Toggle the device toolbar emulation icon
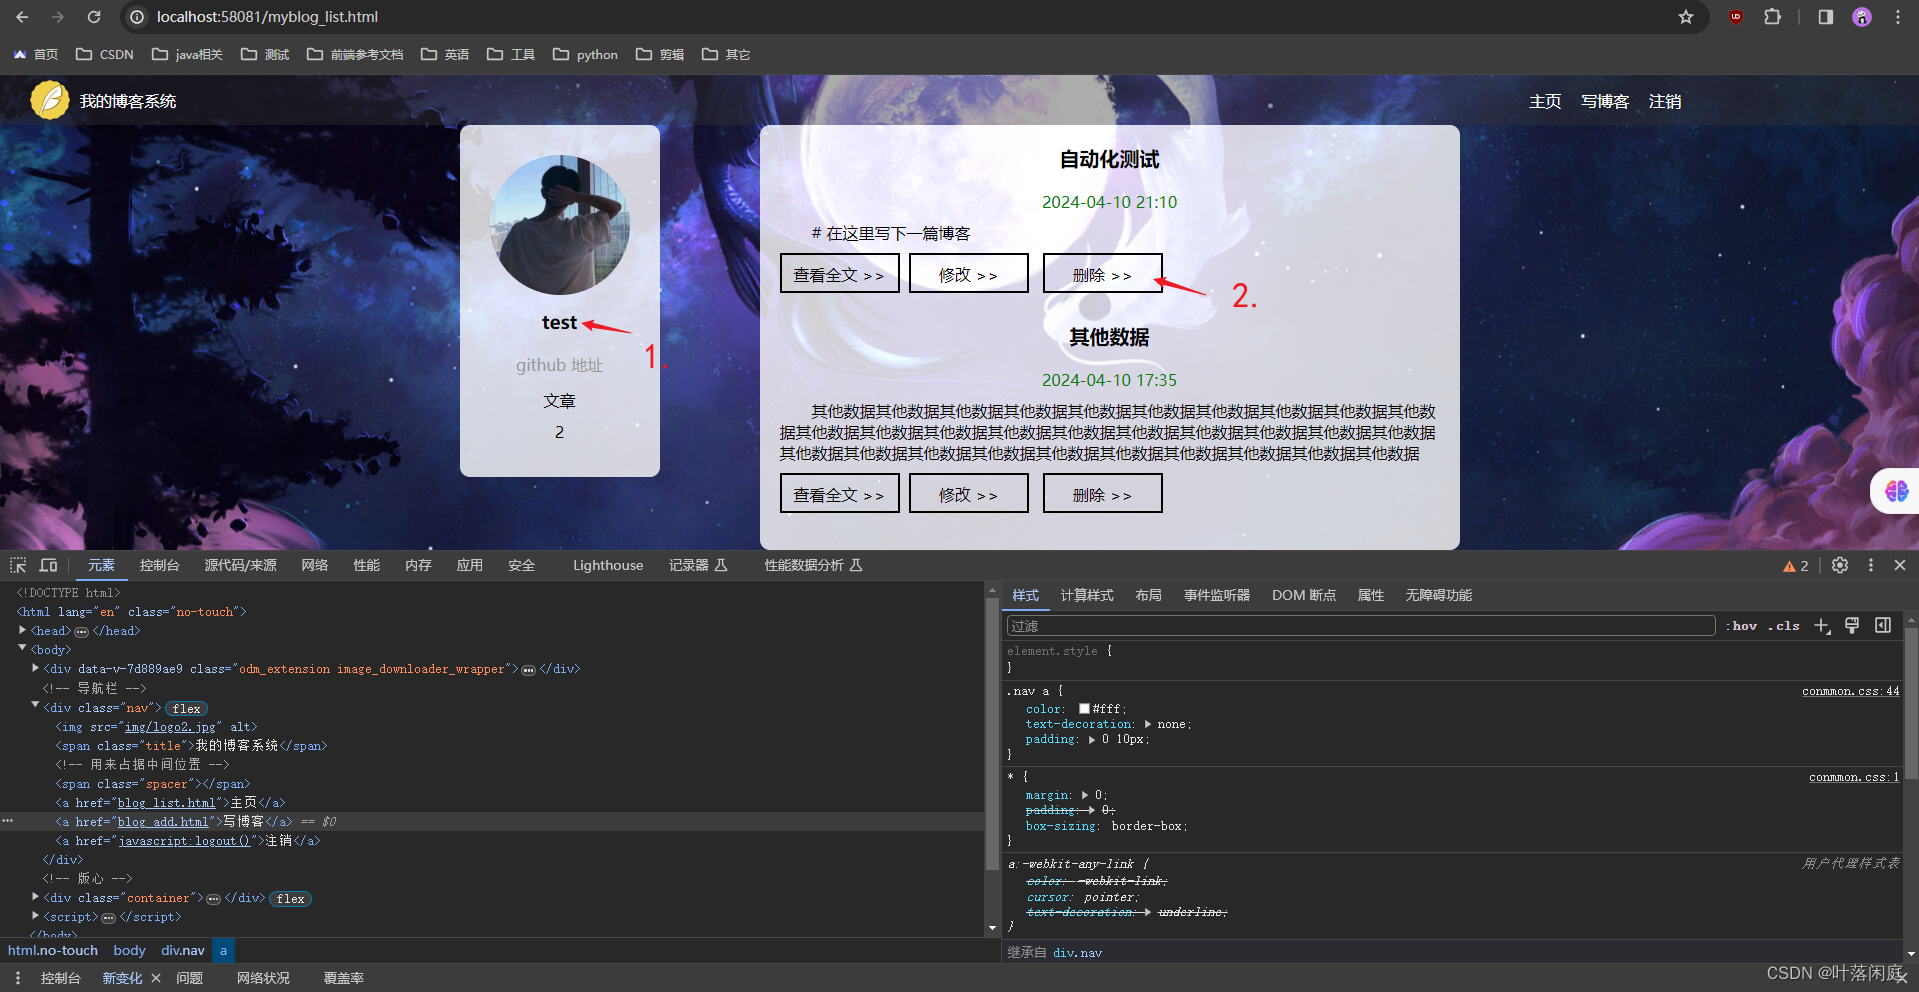 pos(48,565)
